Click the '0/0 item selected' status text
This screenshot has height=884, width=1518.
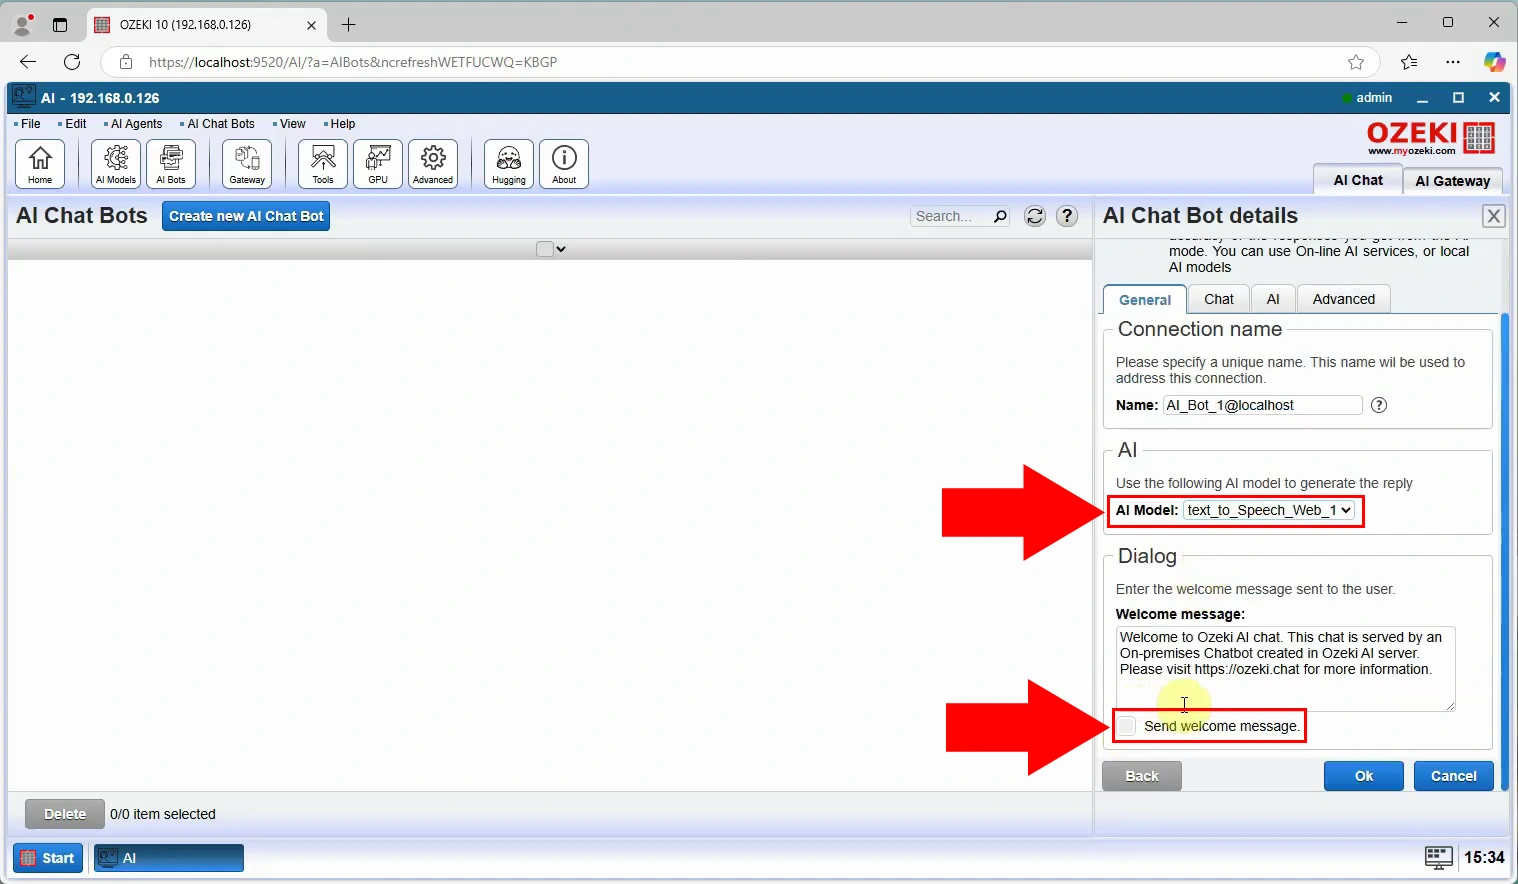click(163, 814)
